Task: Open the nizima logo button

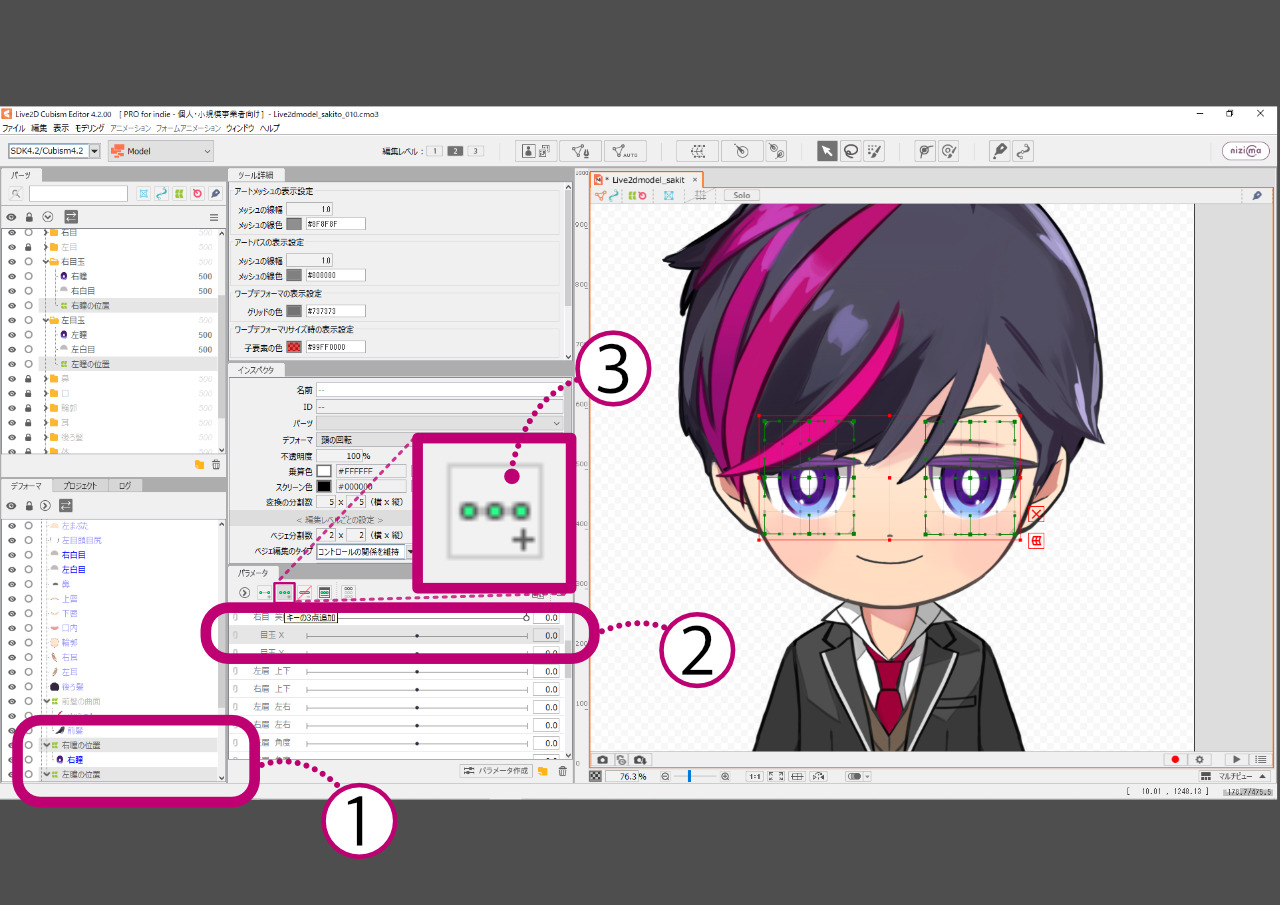Action: [1245, 151]
